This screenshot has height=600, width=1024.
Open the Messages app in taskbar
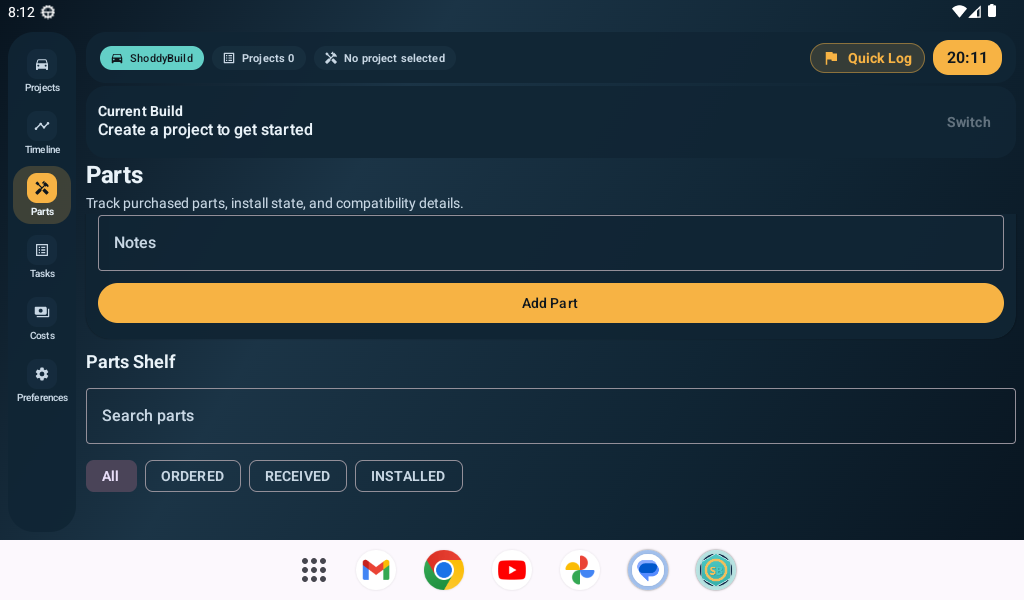(648, 570)
